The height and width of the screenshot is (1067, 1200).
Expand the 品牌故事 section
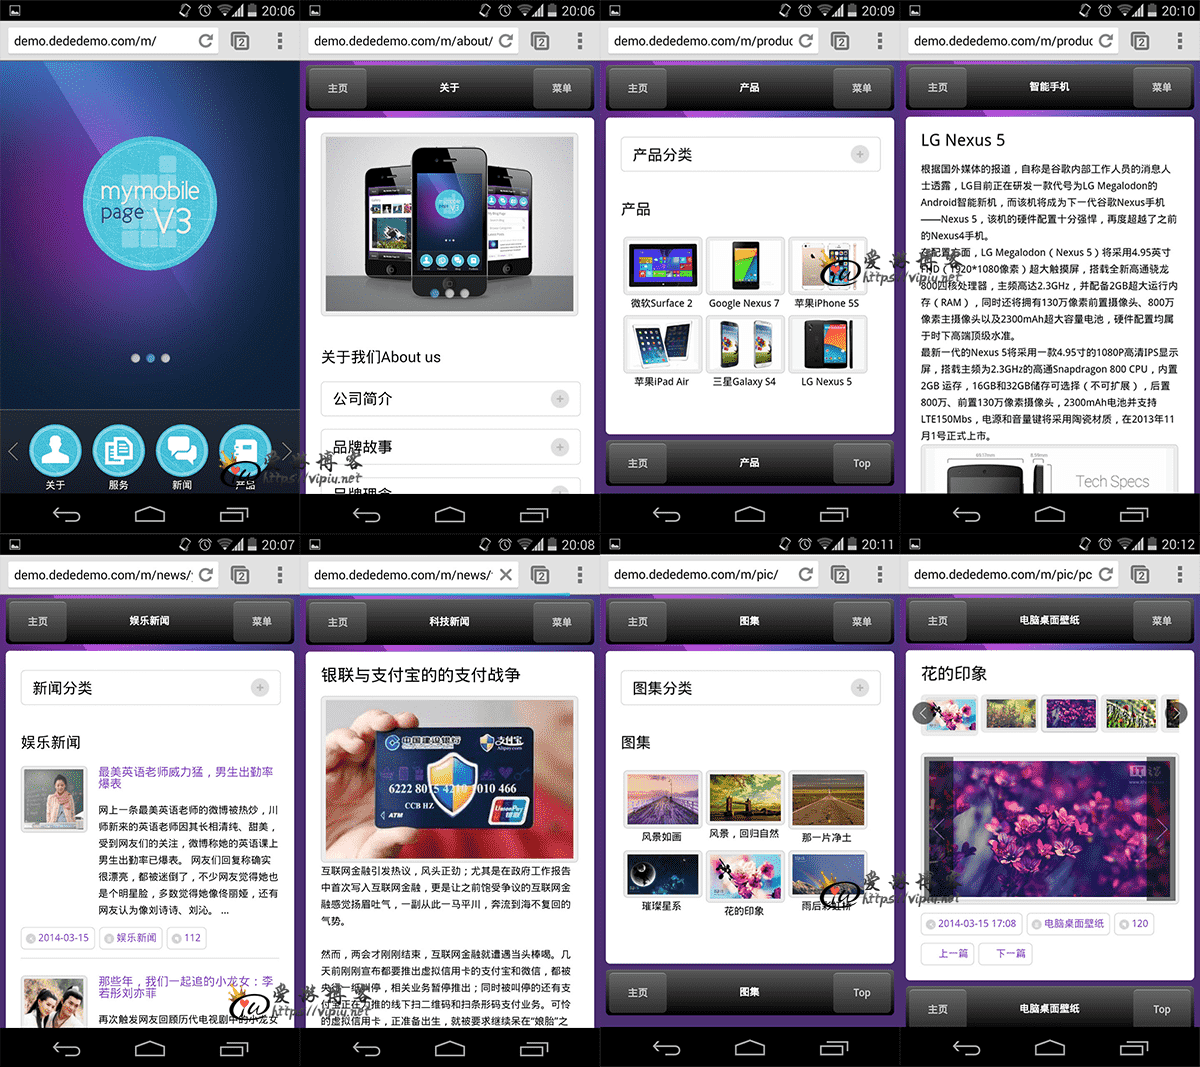tap(450, 447)
